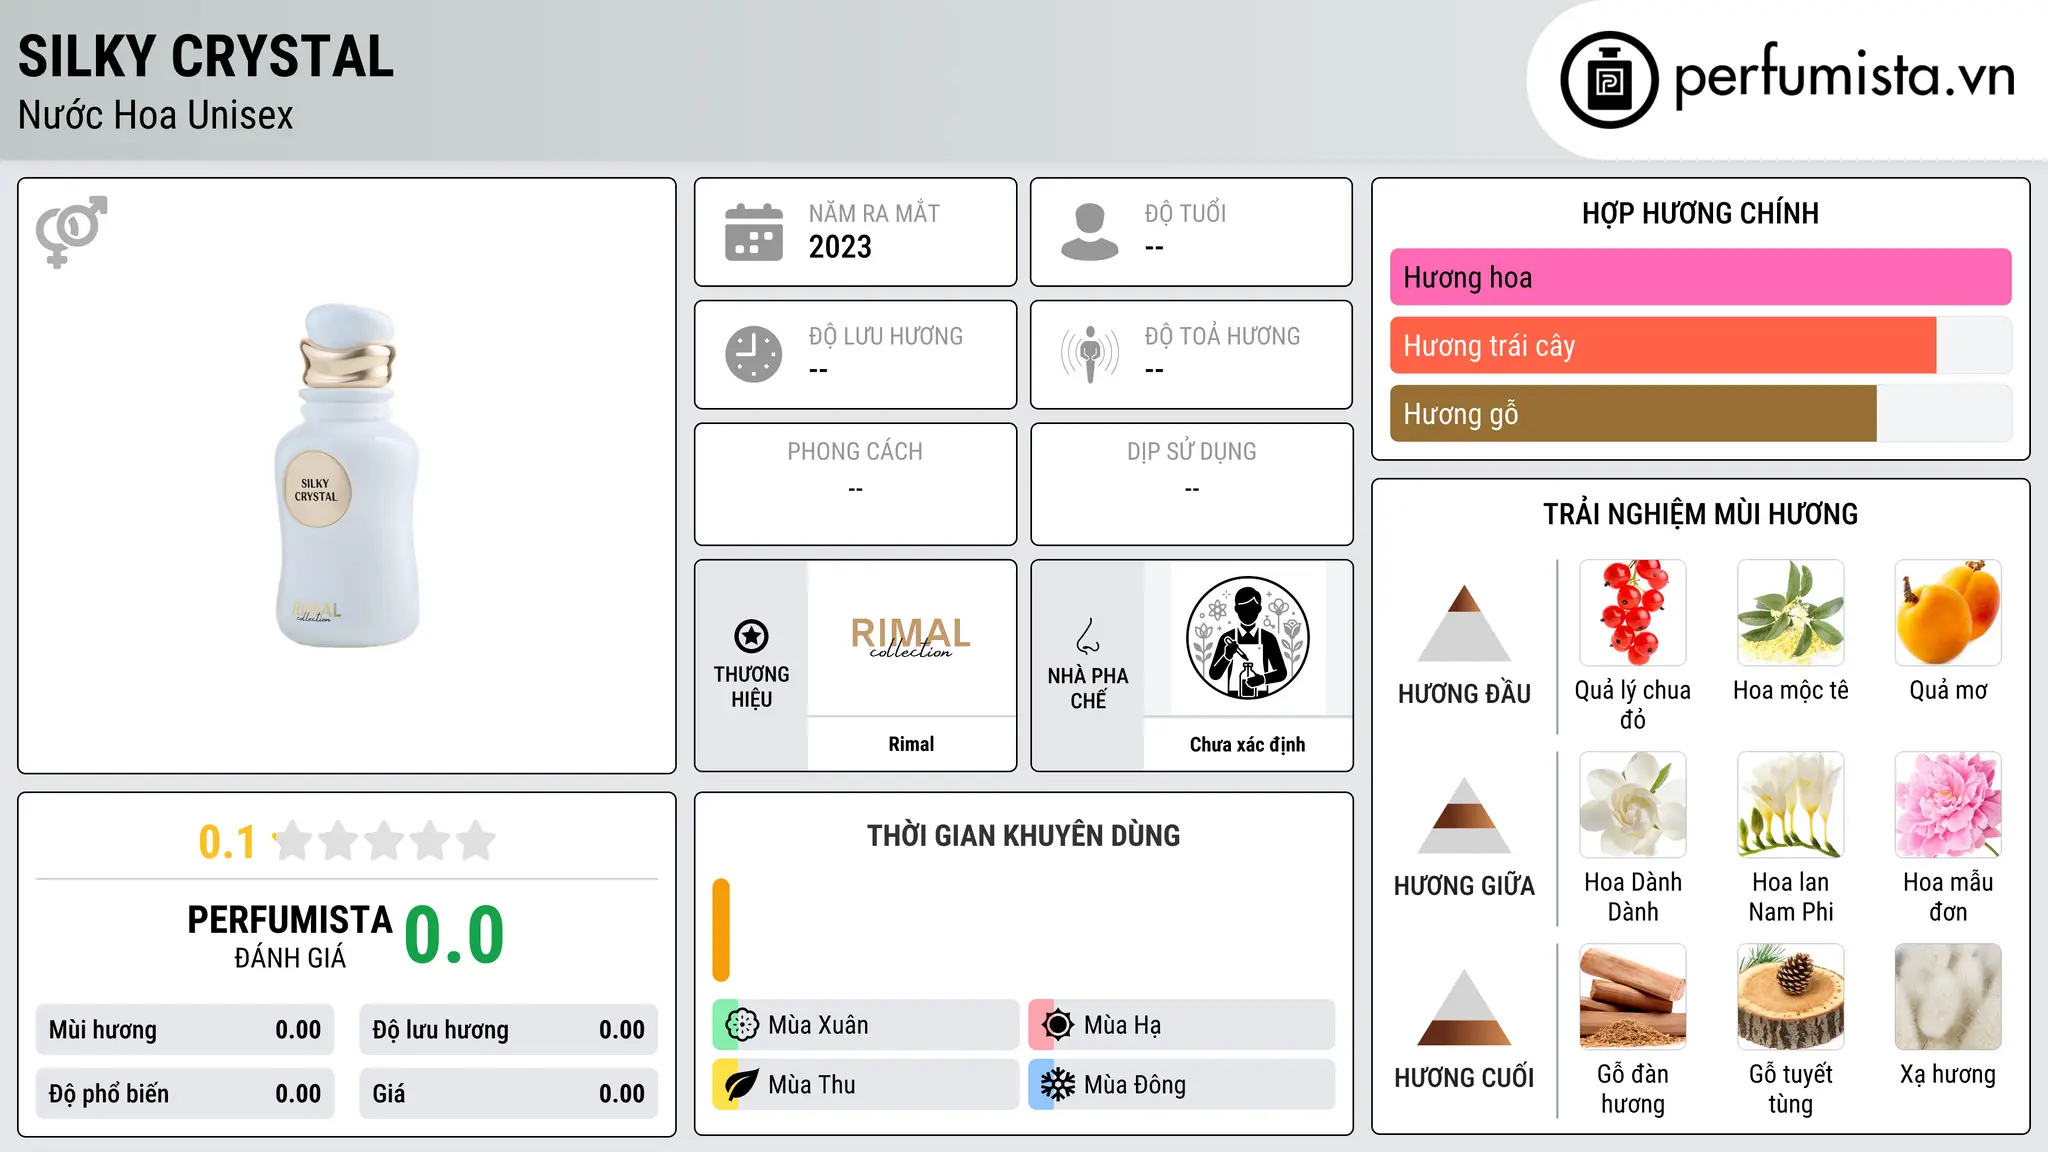Select the Mùa Đông season chip

pos(1182,1085)
